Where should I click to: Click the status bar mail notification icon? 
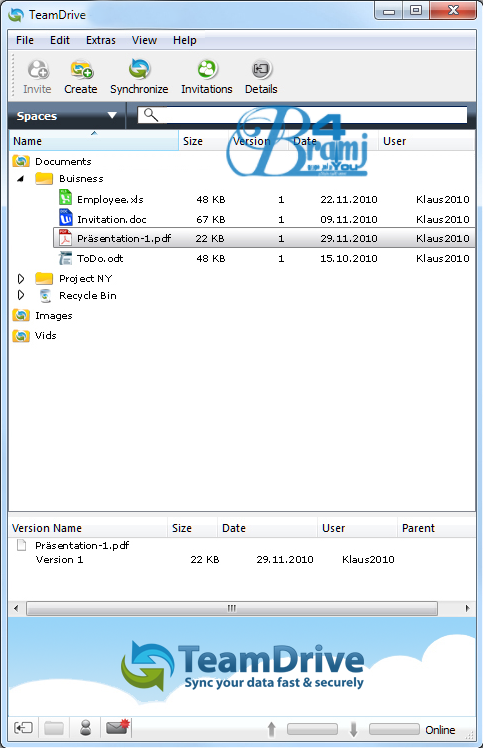pyautogui.click(x=117, y=727)
